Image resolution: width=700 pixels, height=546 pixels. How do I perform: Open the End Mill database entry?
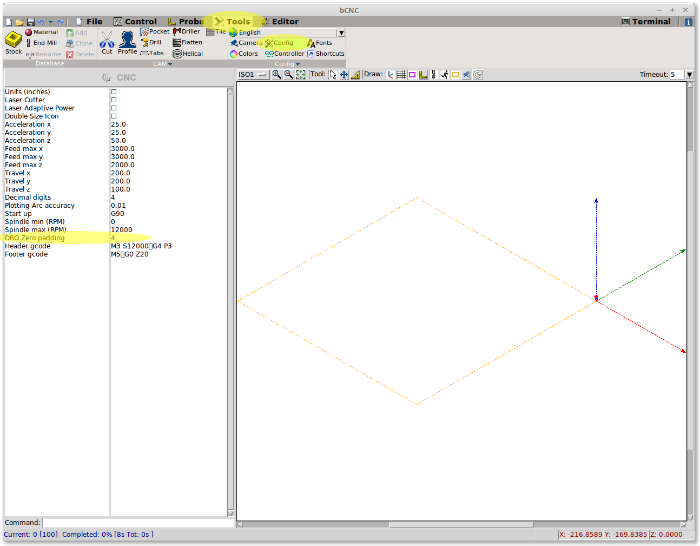[42, 43]
